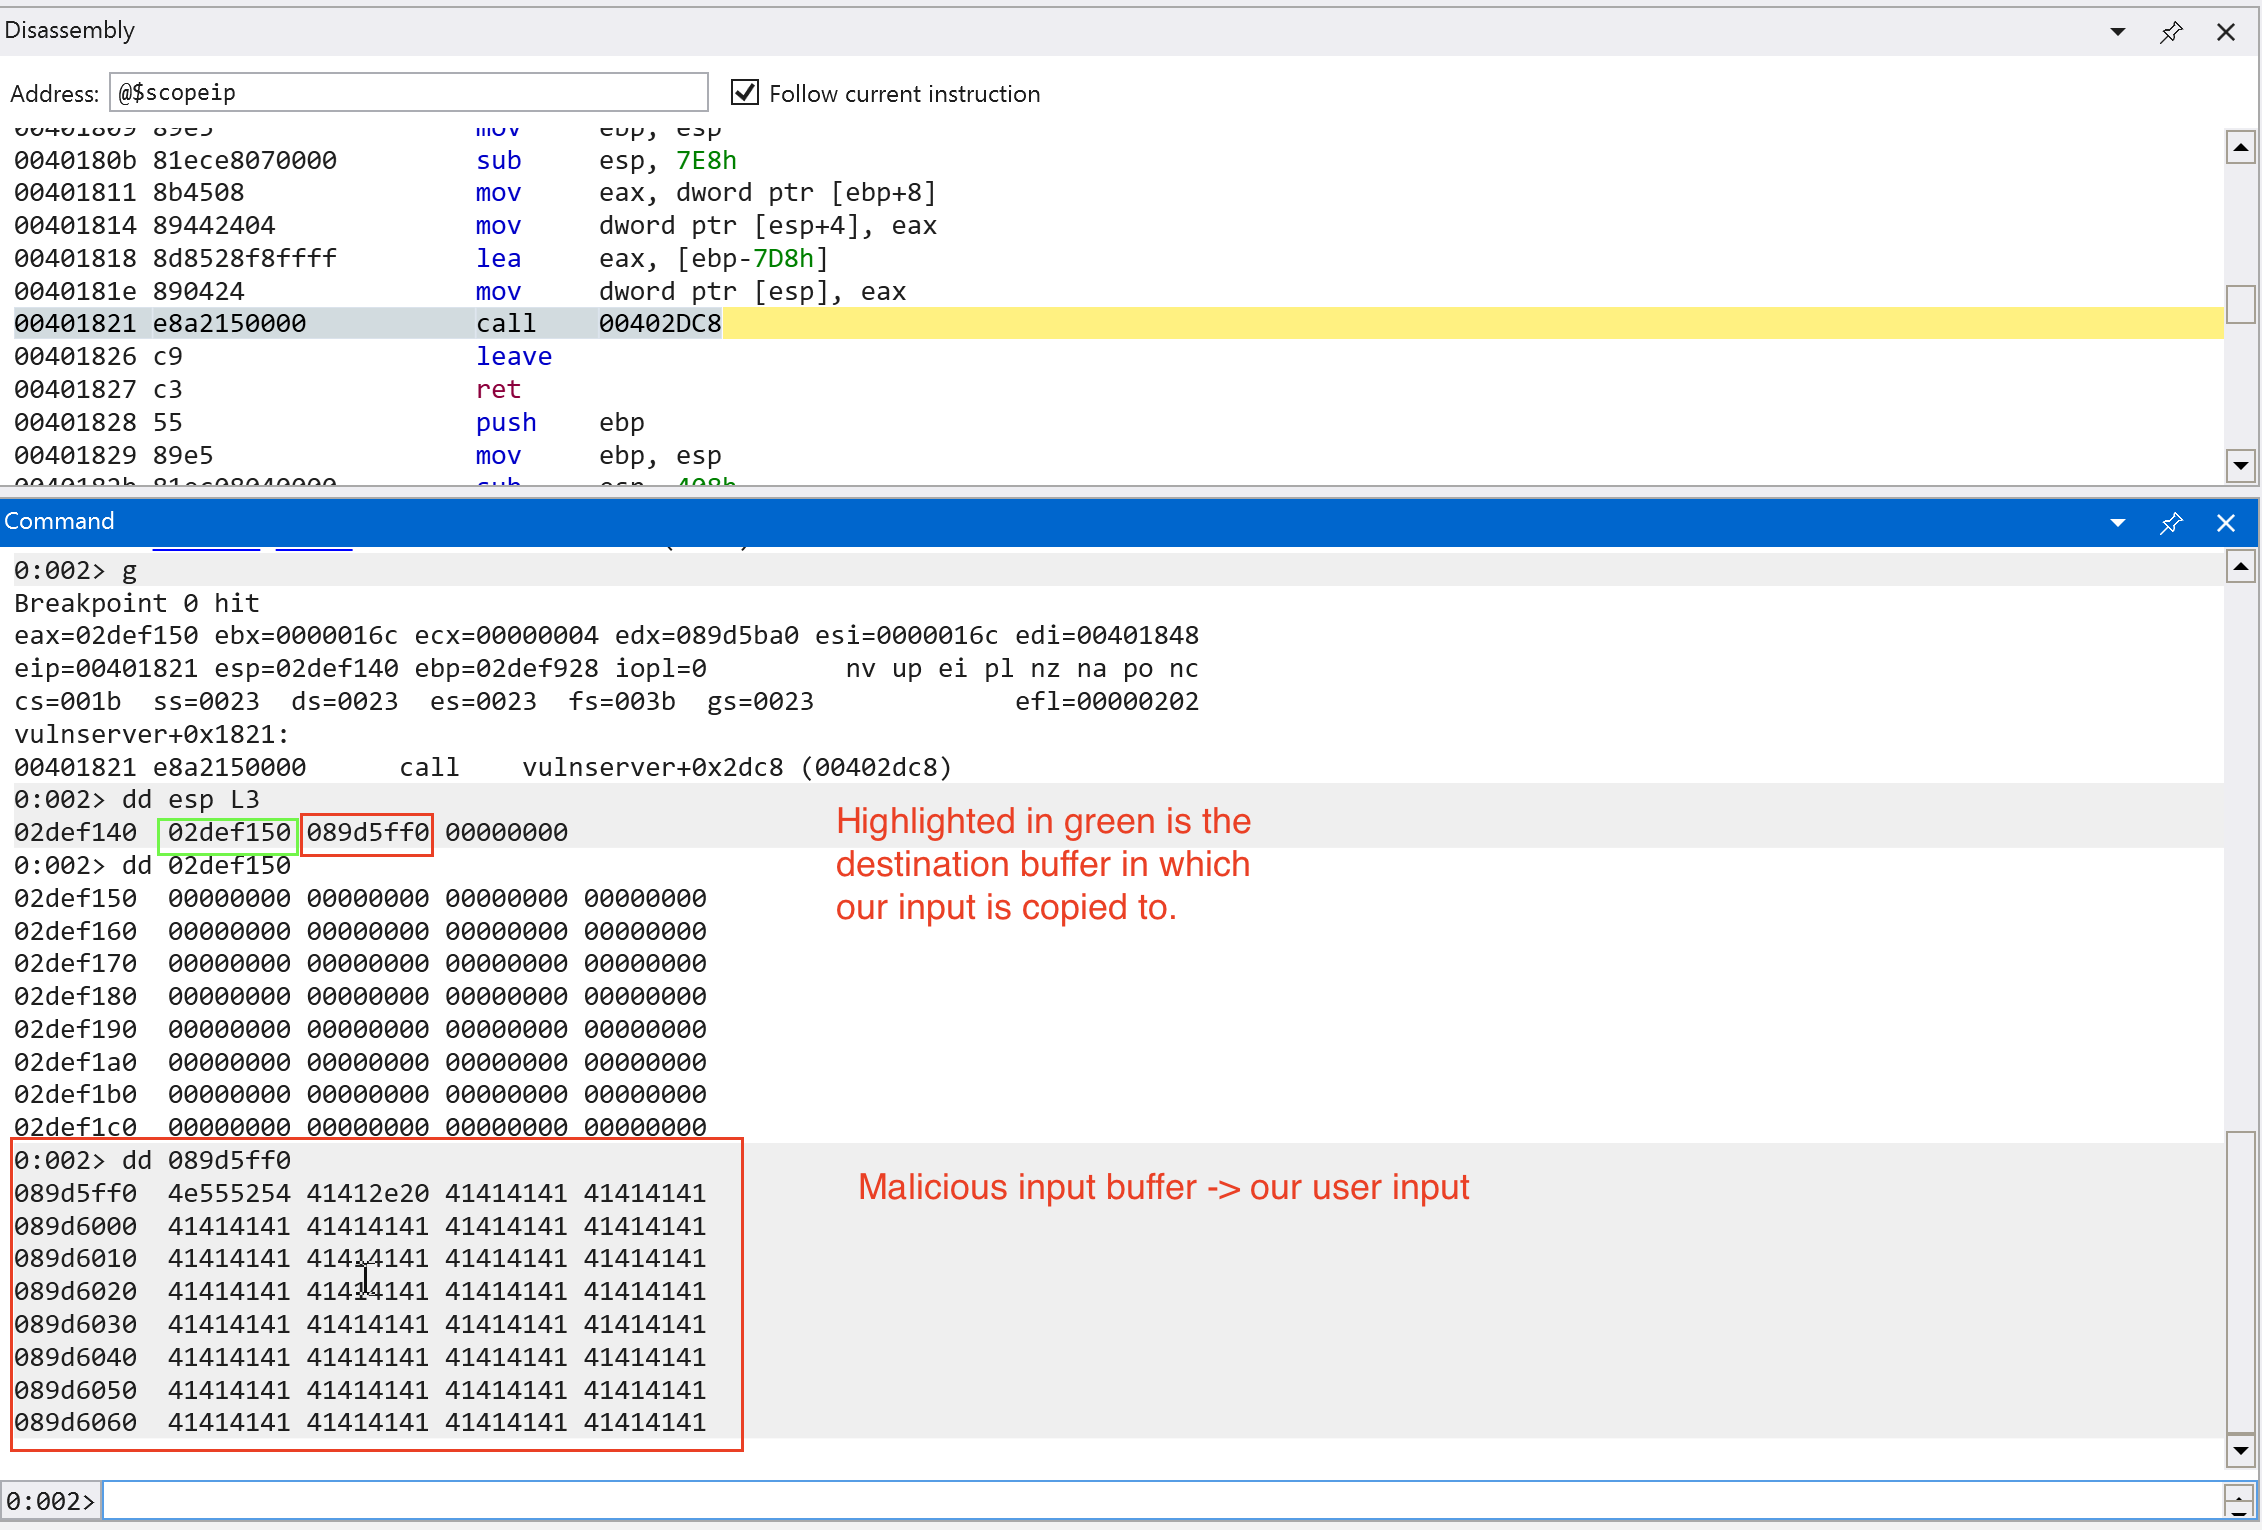Select the Command title bar
This screenshot has height=1530, width=2262.
click(59, 521)
